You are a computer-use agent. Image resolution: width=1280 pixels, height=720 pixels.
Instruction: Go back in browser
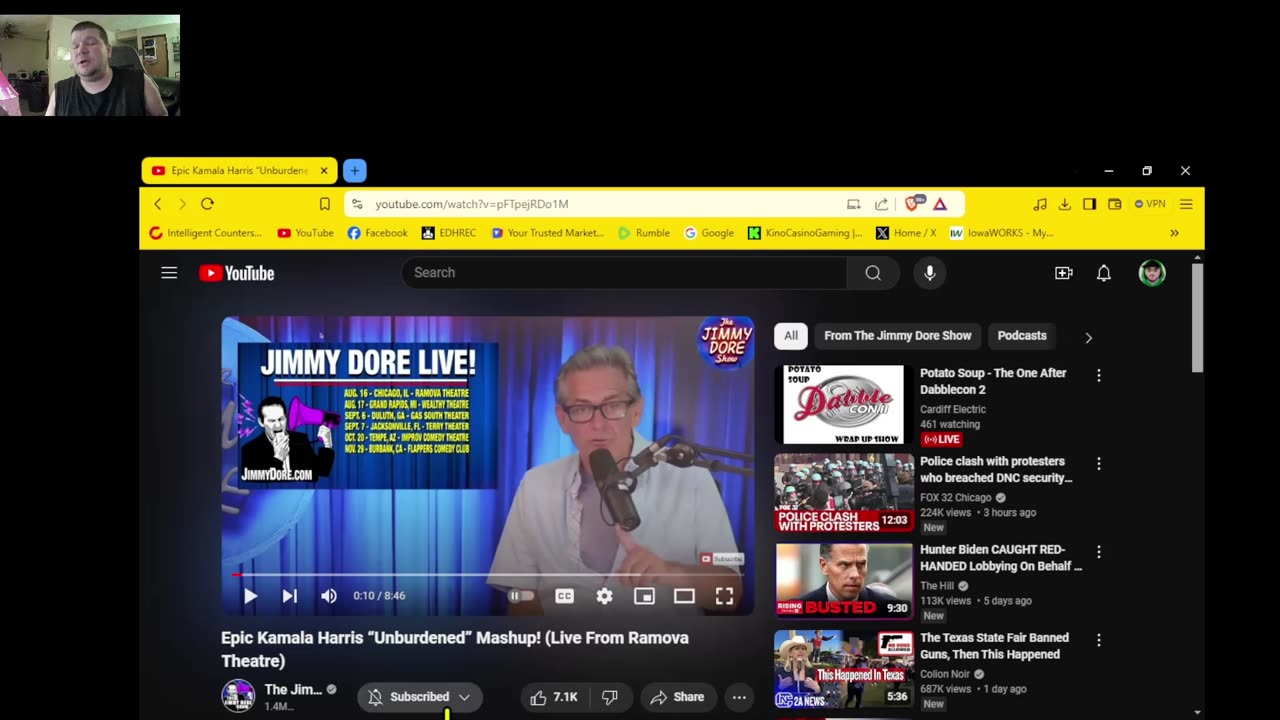(x=157, y=204)
